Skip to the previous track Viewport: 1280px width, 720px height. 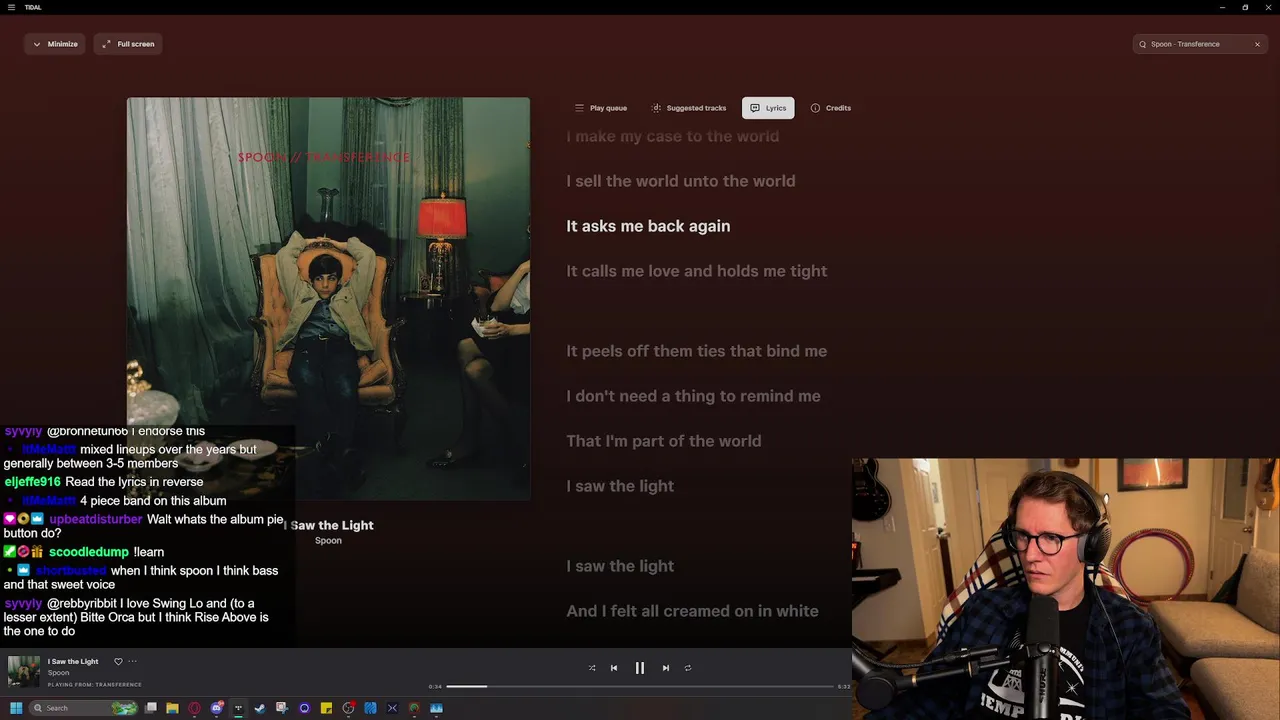click(614, 668)
